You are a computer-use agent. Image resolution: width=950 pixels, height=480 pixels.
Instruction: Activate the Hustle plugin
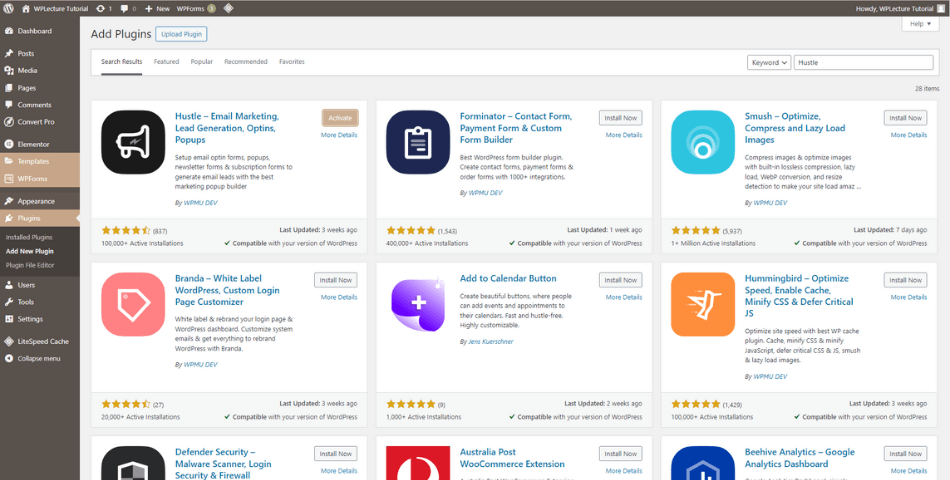(340, 118)
